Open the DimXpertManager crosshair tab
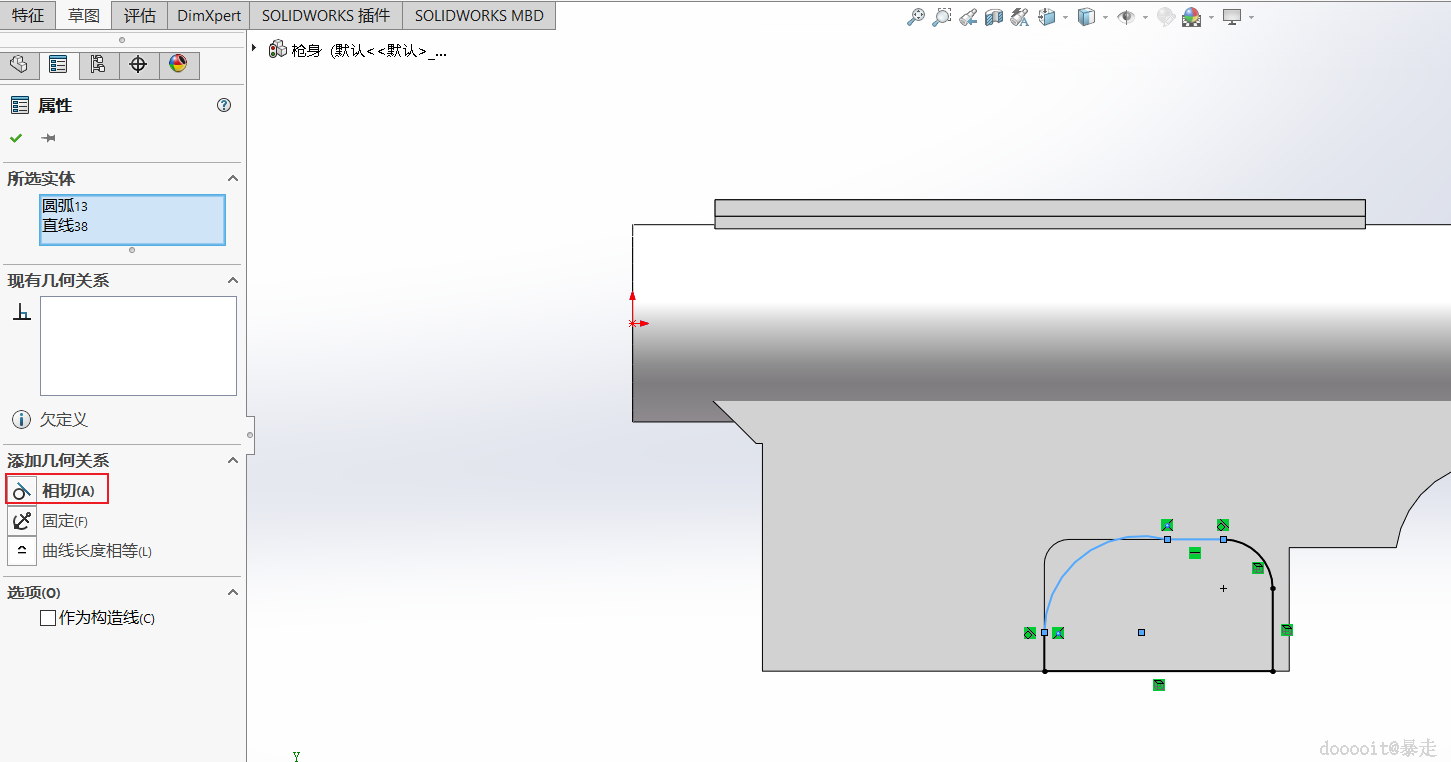1451x762 pixels. tap(138, 65)
